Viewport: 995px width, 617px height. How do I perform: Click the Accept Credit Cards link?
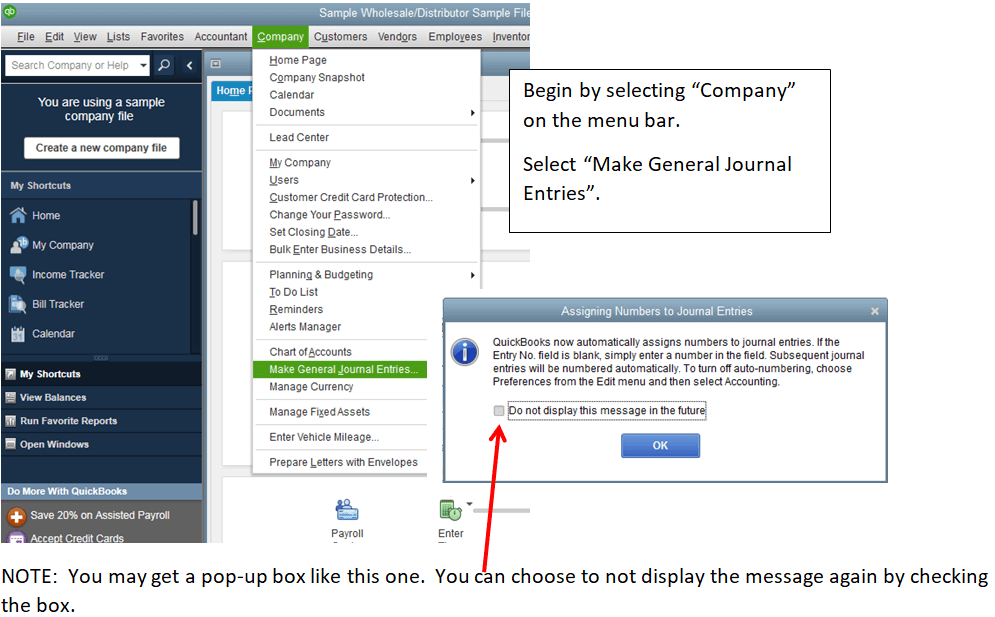click(77, 538)
